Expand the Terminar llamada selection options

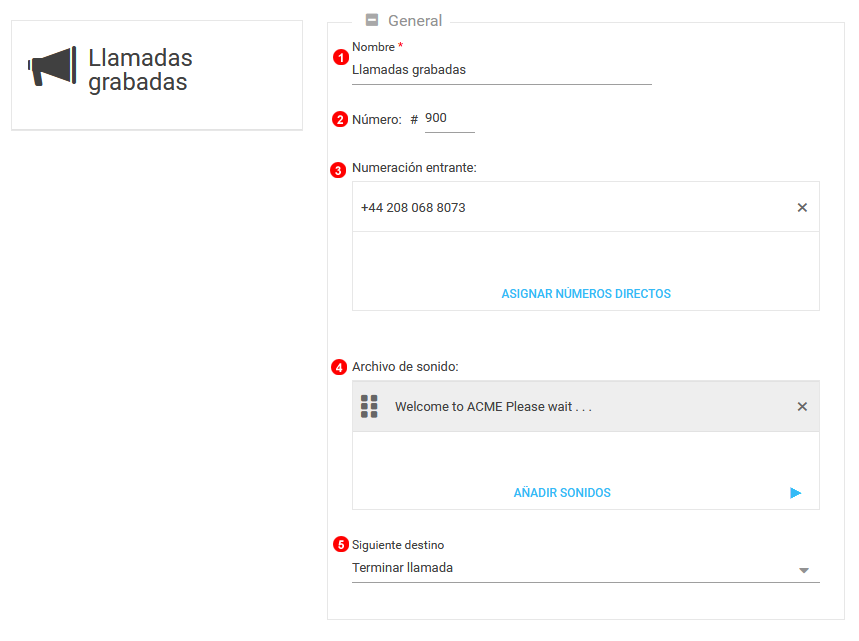click(x=805, y=568)
